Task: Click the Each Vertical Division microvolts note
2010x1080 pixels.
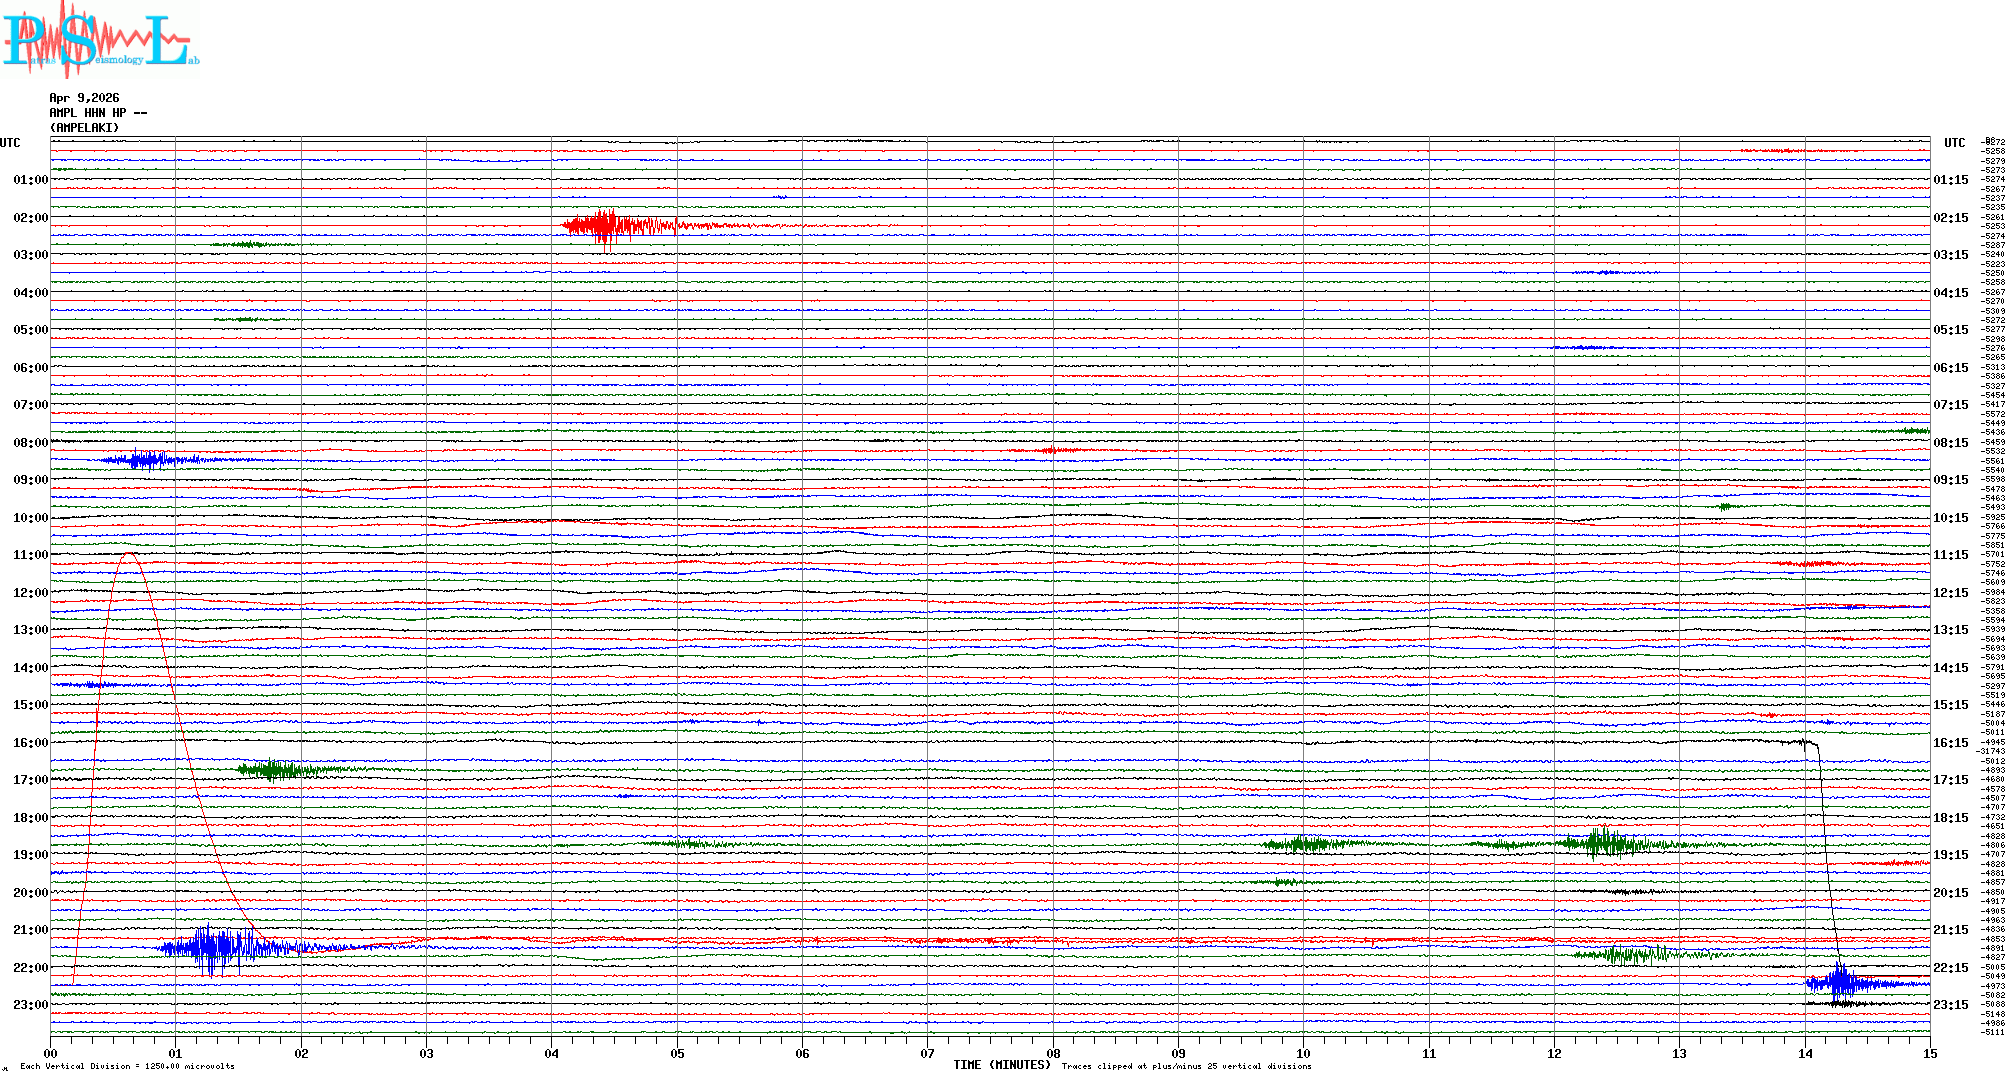Action: pos(127,1066)
